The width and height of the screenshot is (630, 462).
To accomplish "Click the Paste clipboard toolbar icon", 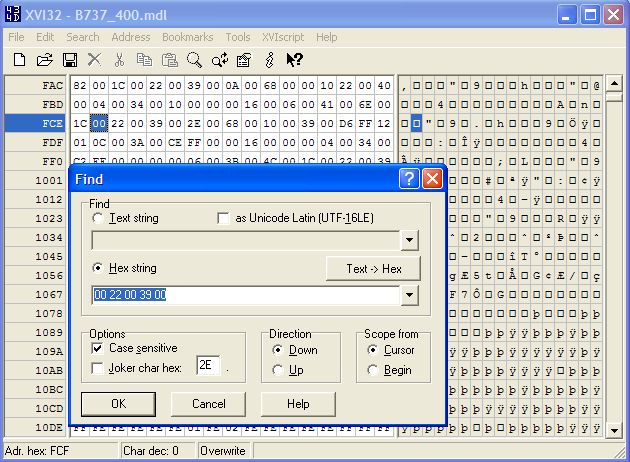I will (170, 60).
